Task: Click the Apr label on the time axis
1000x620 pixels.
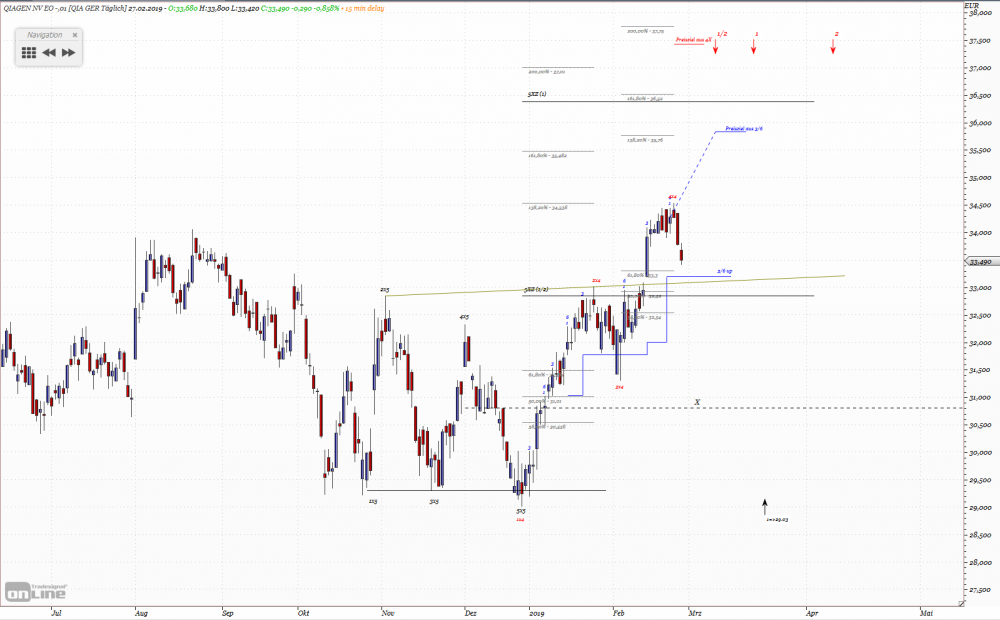Action: [812, 613]
